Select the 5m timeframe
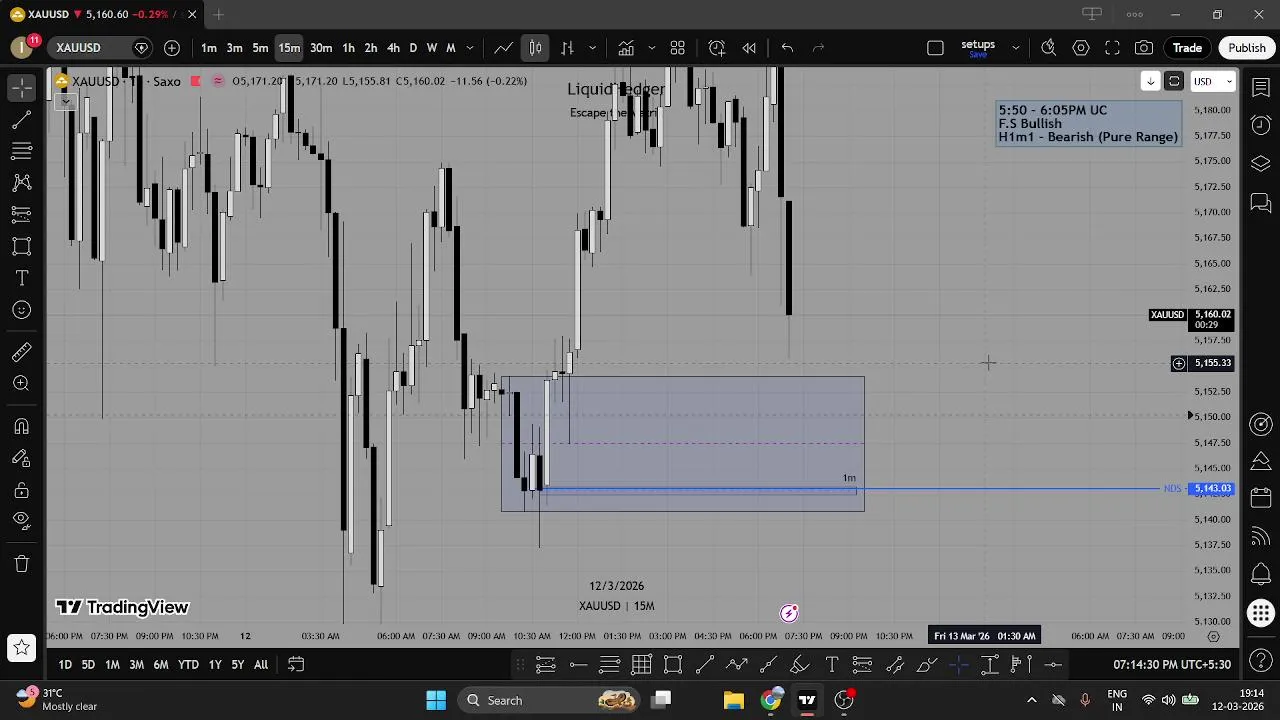The width and height of the screenshot is (1280, 720). 260,48
